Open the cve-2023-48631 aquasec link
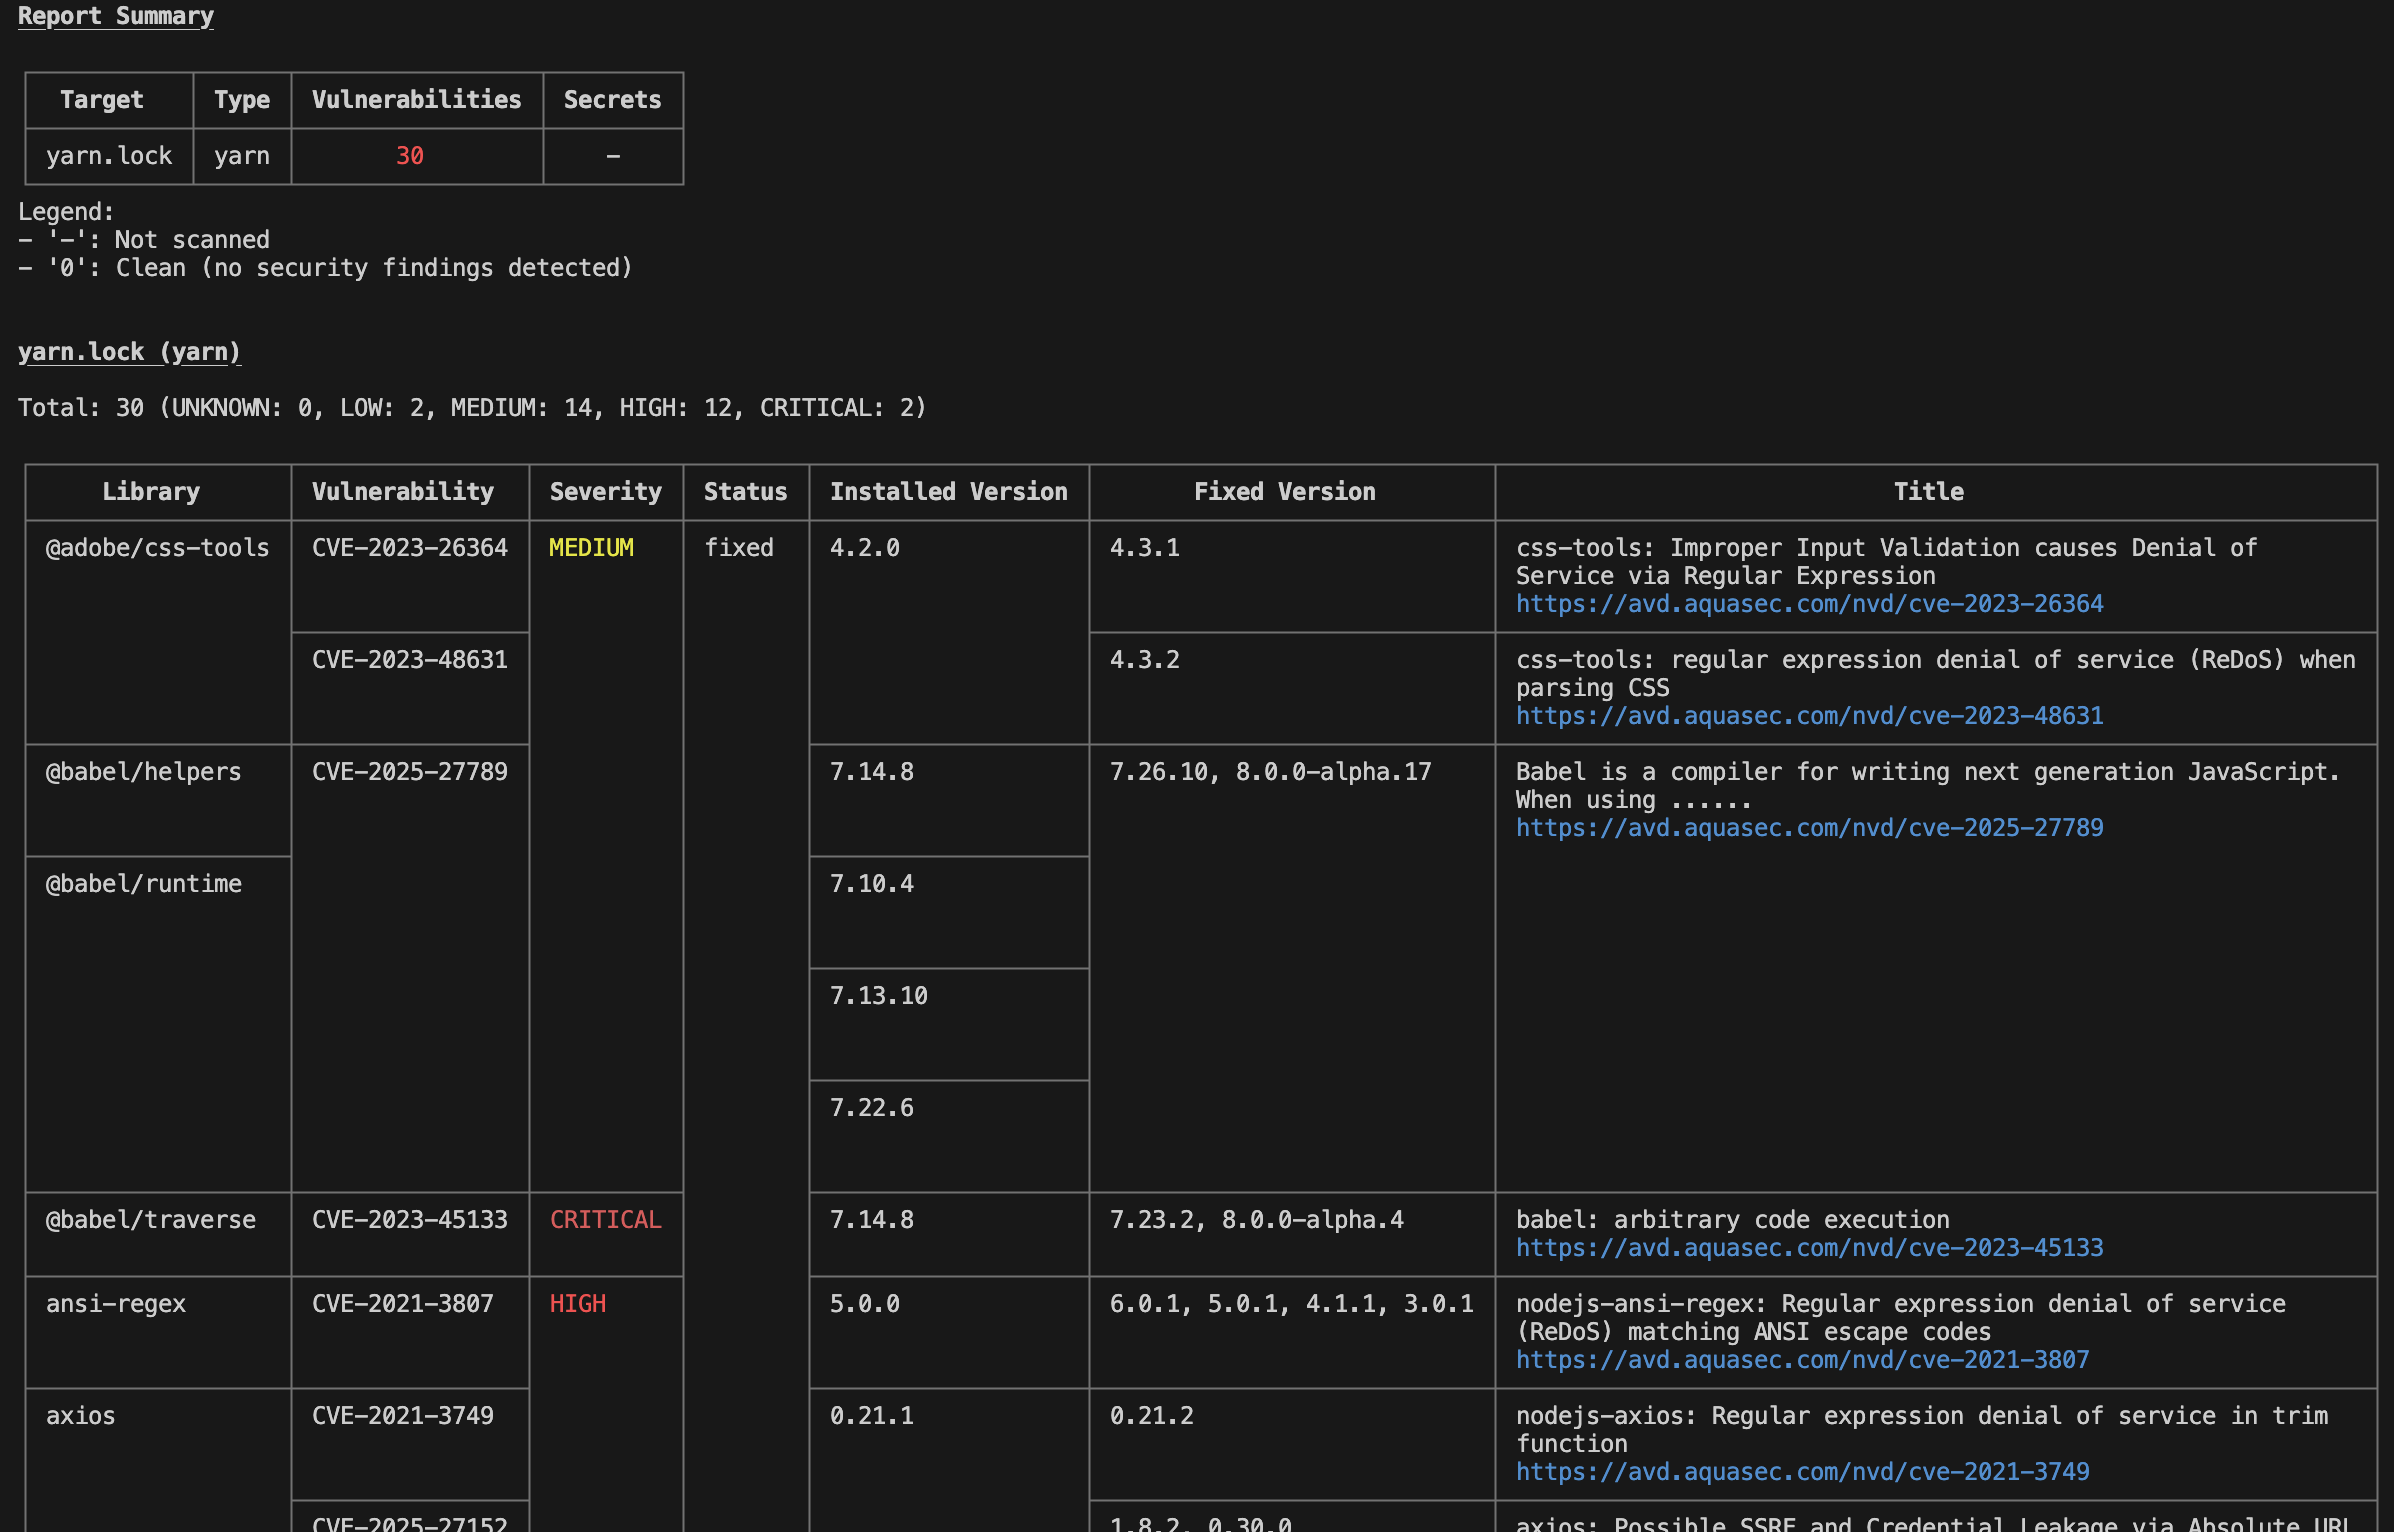 point(1809,716)
